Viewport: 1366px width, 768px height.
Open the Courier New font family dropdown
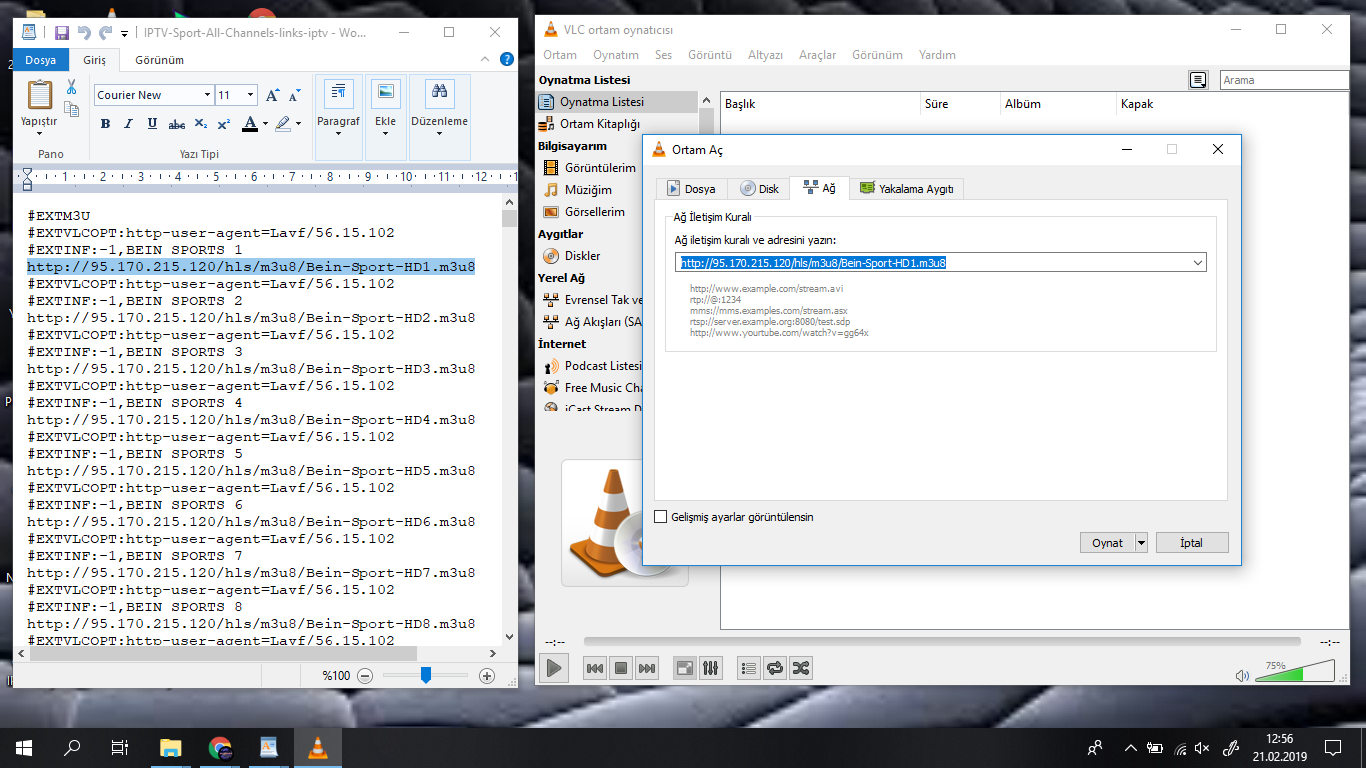coord(207,95)
